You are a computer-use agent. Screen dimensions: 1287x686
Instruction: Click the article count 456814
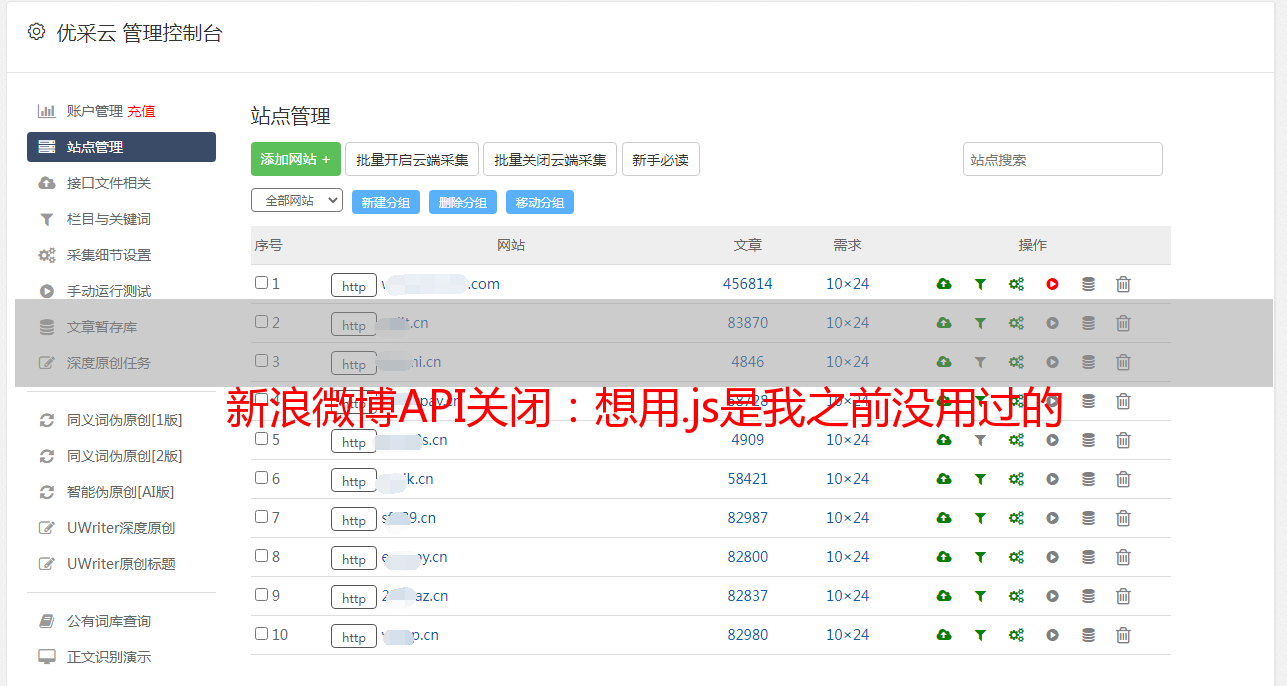pos(748,284)
